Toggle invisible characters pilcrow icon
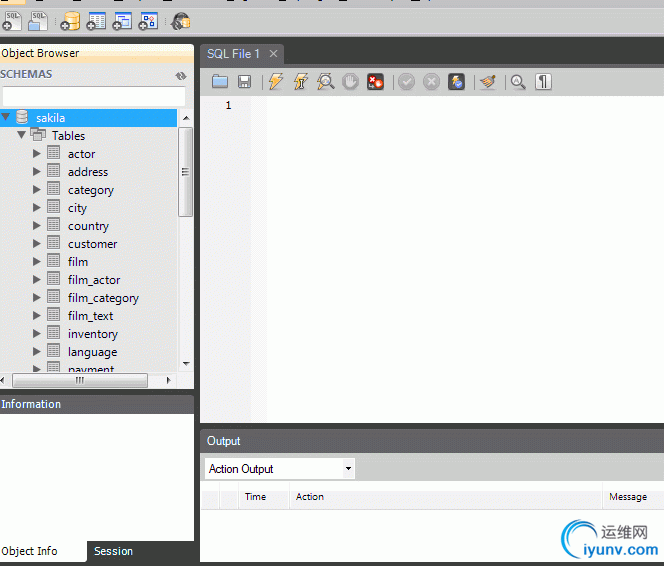The height and width of the screenshot is (566, 664). pos(543,81)
